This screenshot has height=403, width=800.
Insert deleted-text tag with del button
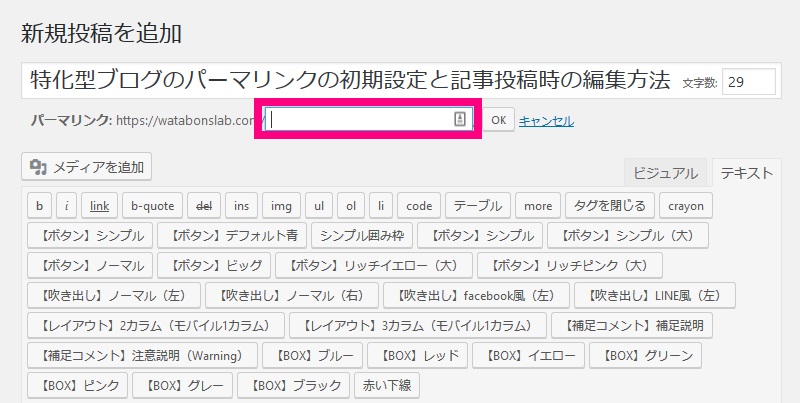204,206
